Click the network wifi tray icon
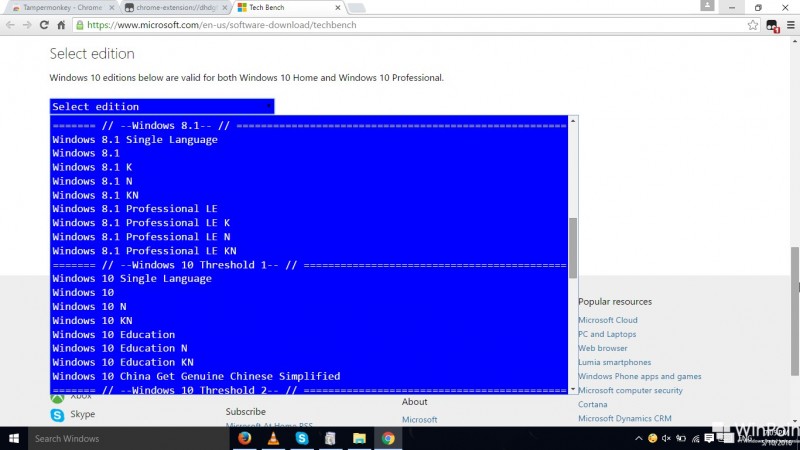 point(695,438)
